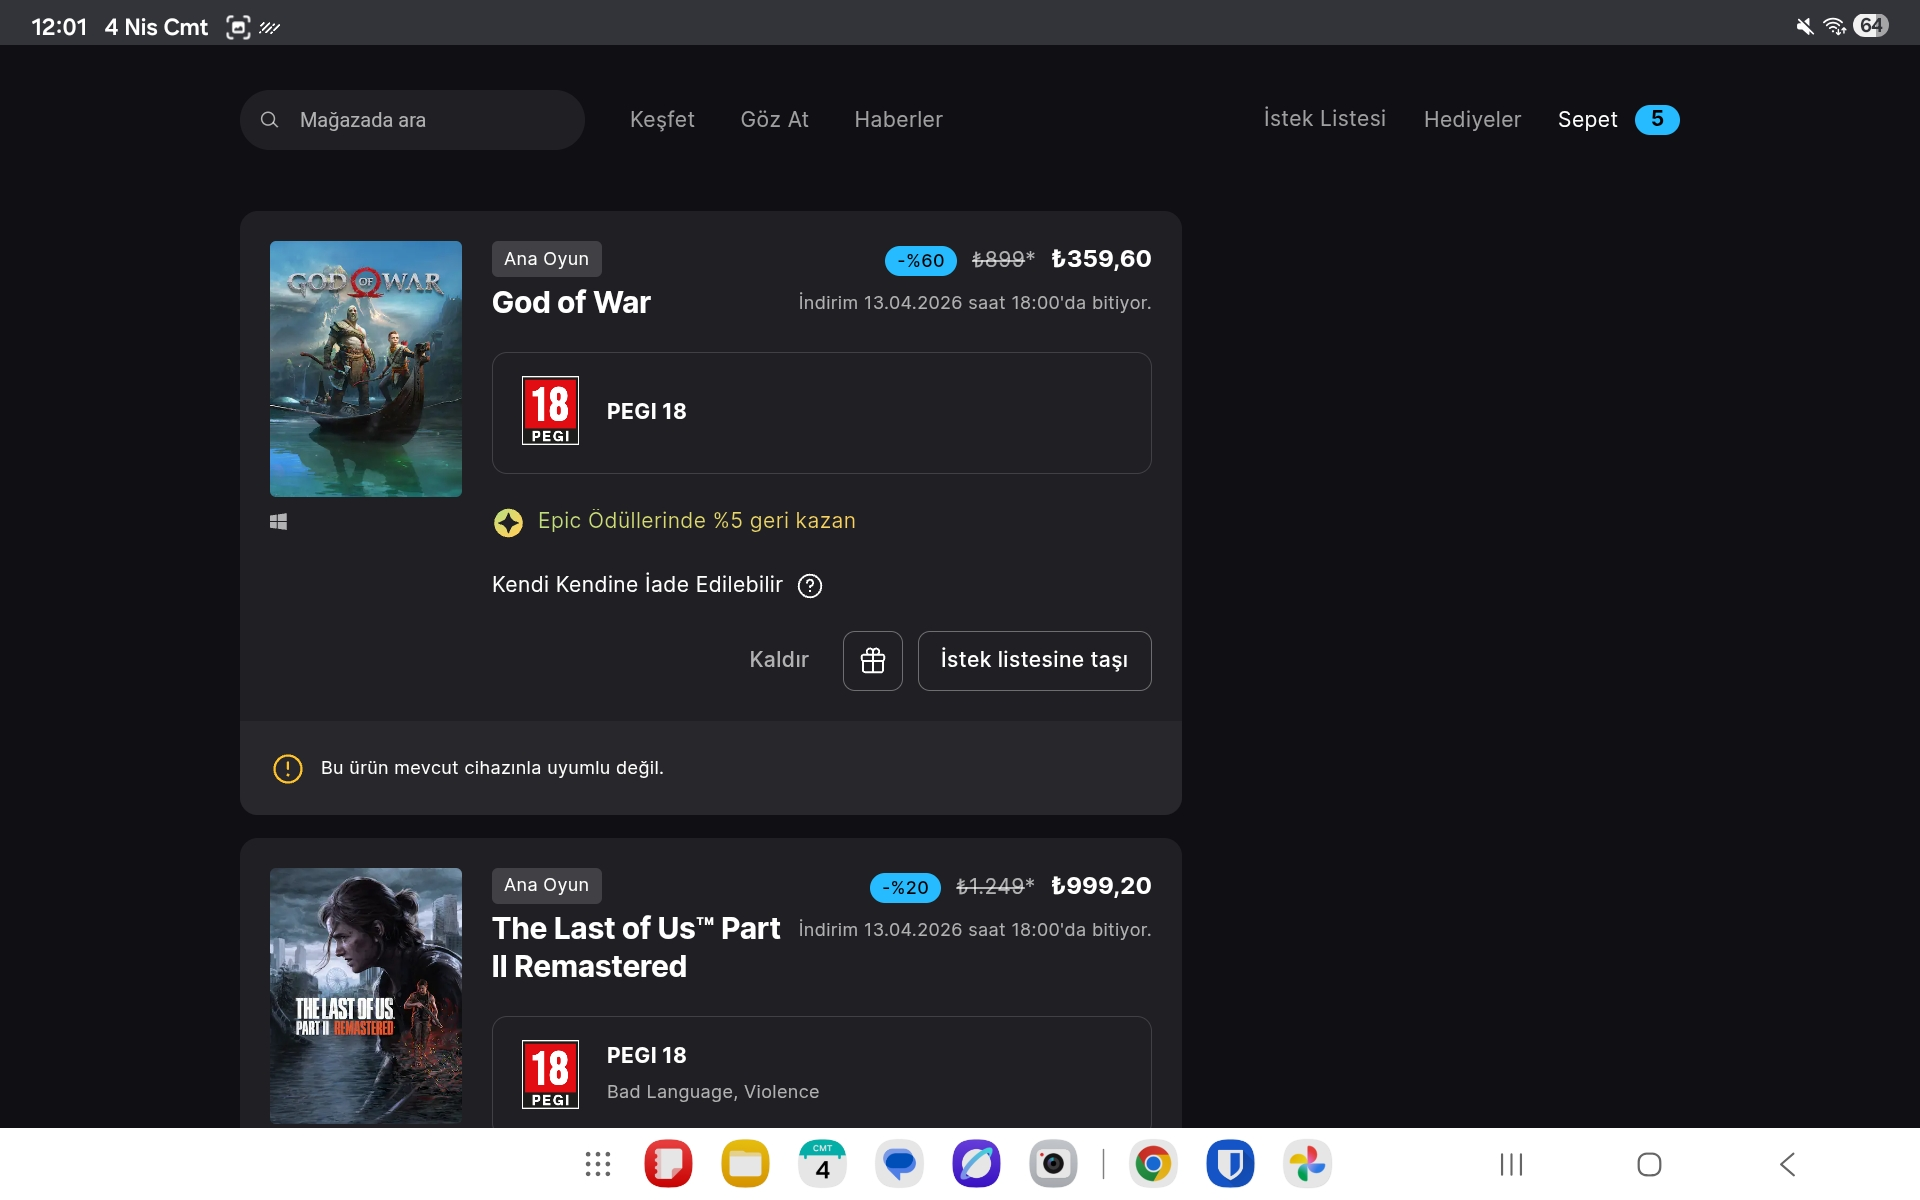Select the struck-through ₺899 original price
Viewport: 1920px width, 1200px height.
click(x=1003, y=260)
